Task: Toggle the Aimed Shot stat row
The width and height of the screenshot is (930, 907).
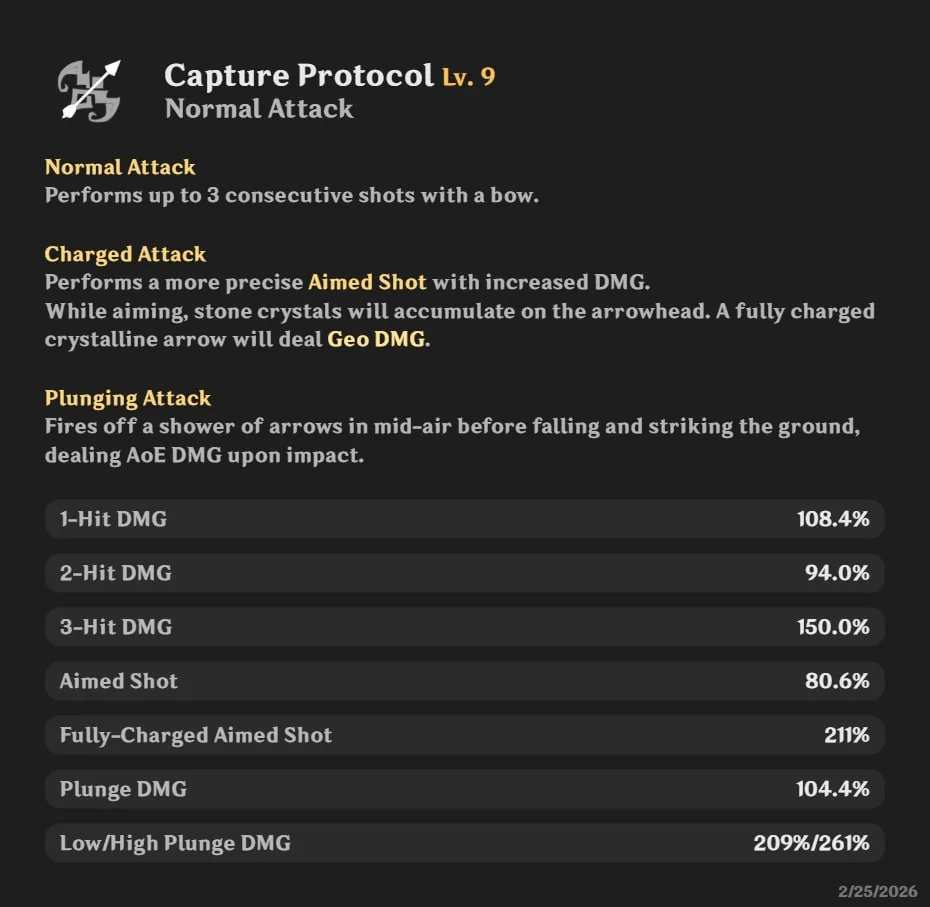Action: (465, 681)
